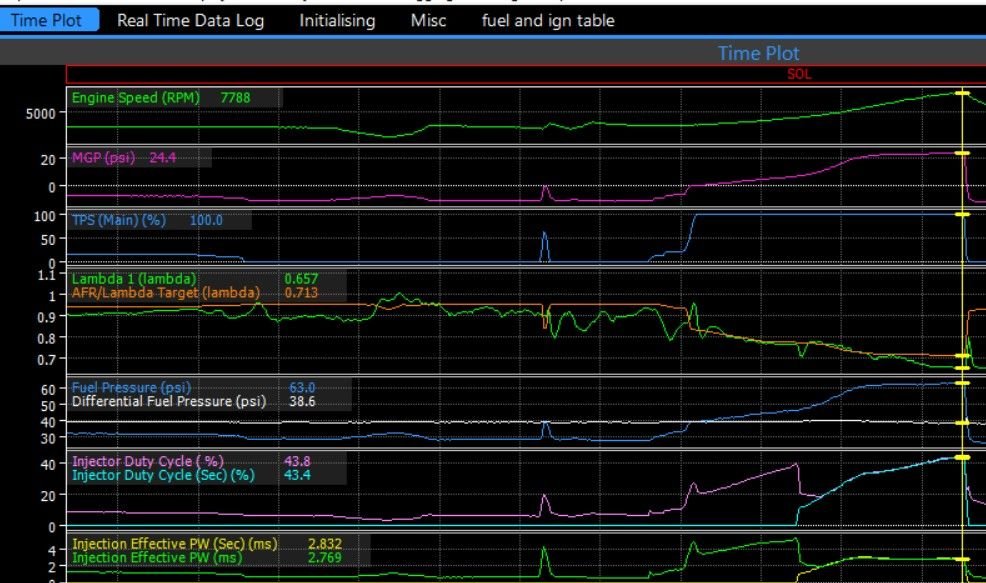This screenshot has width=986, height=583.
Task: Select the Engine Speed (RPM) channel label
Action: pos(136,97)
